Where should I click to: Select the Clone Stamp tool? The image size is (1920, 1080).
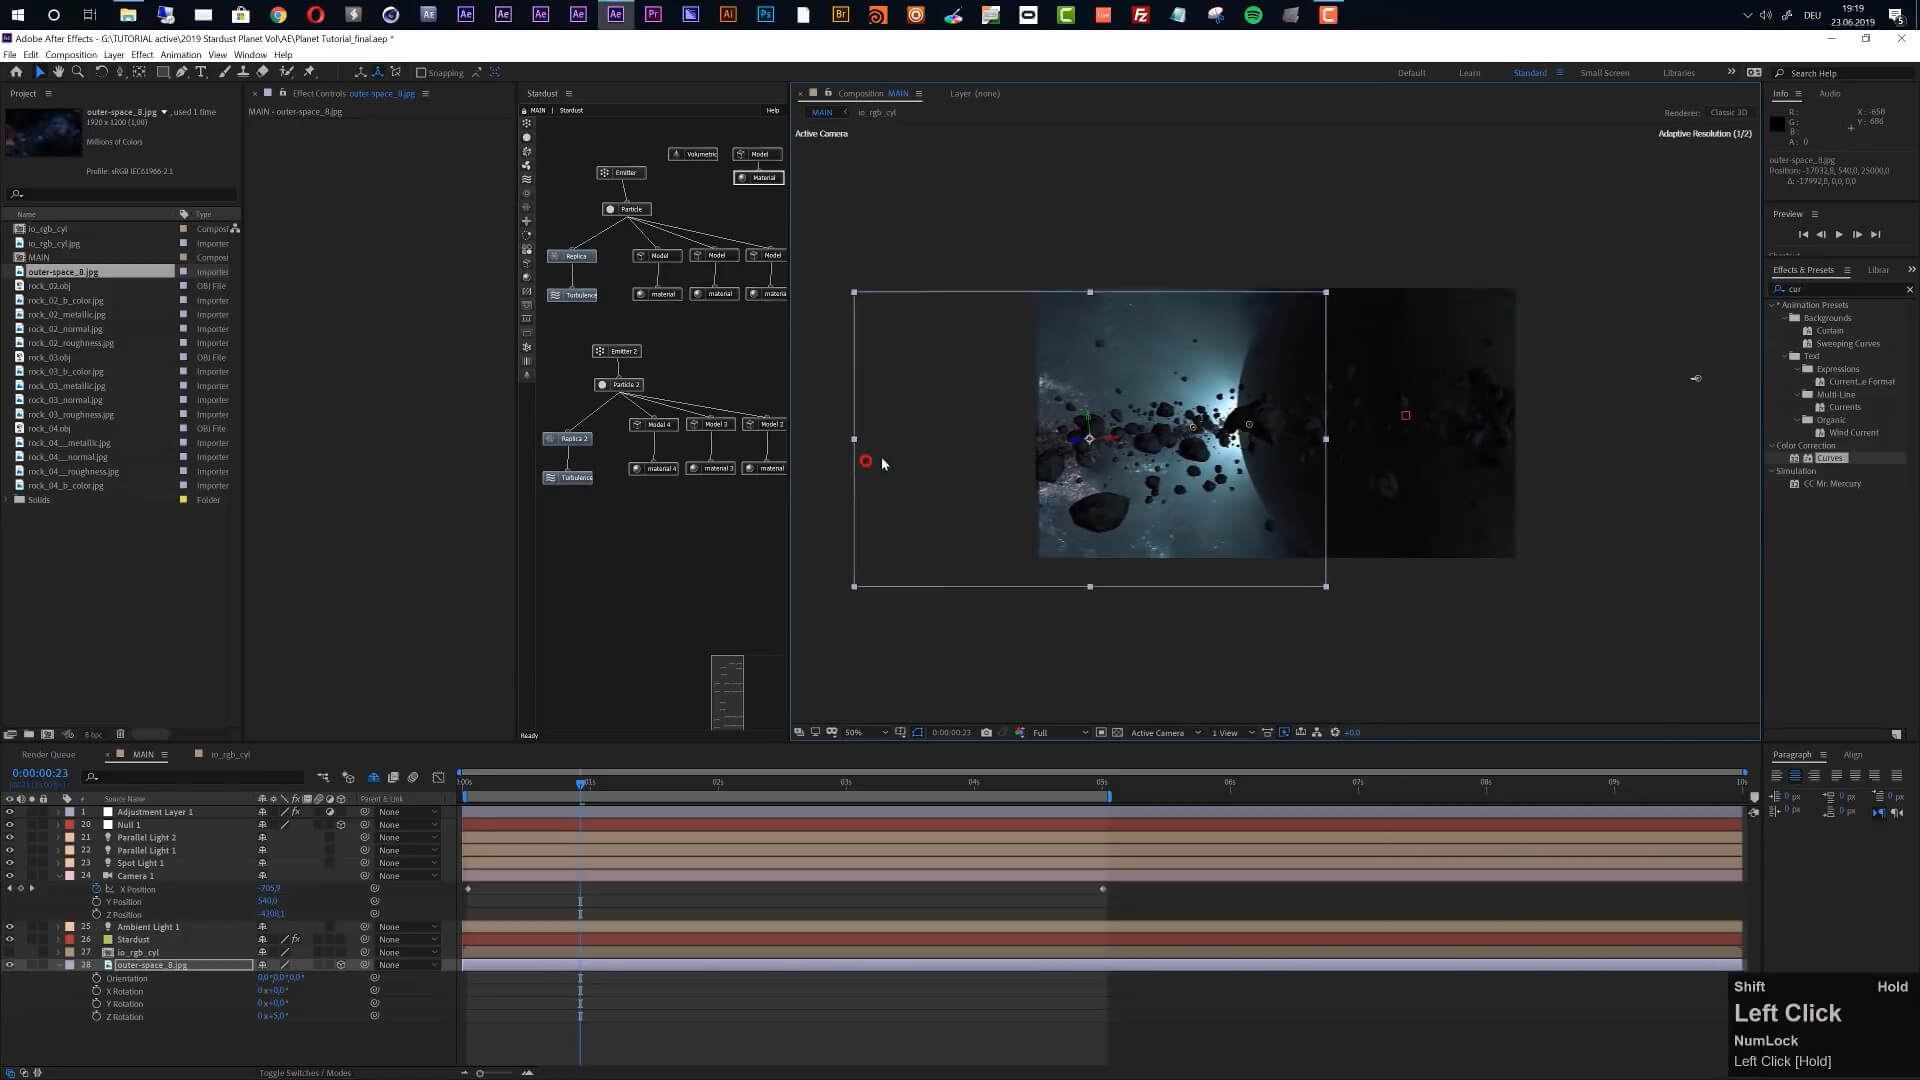click(x=243, y=72)
